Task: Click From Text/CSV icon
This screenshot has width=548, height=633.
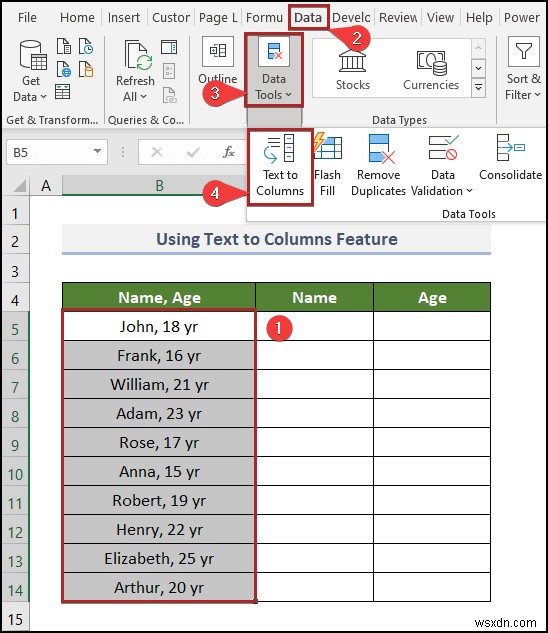Action: click(x=63, y=46)
